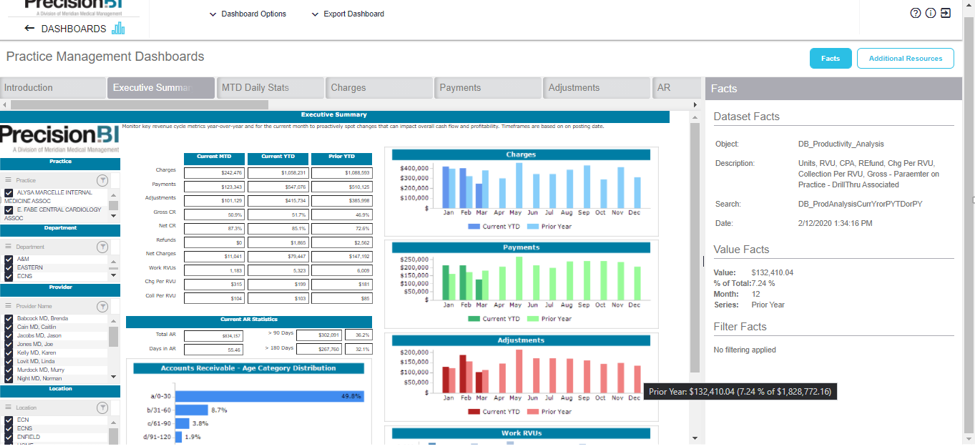
Task: Open the Payments tab
Action: (488, 88)
